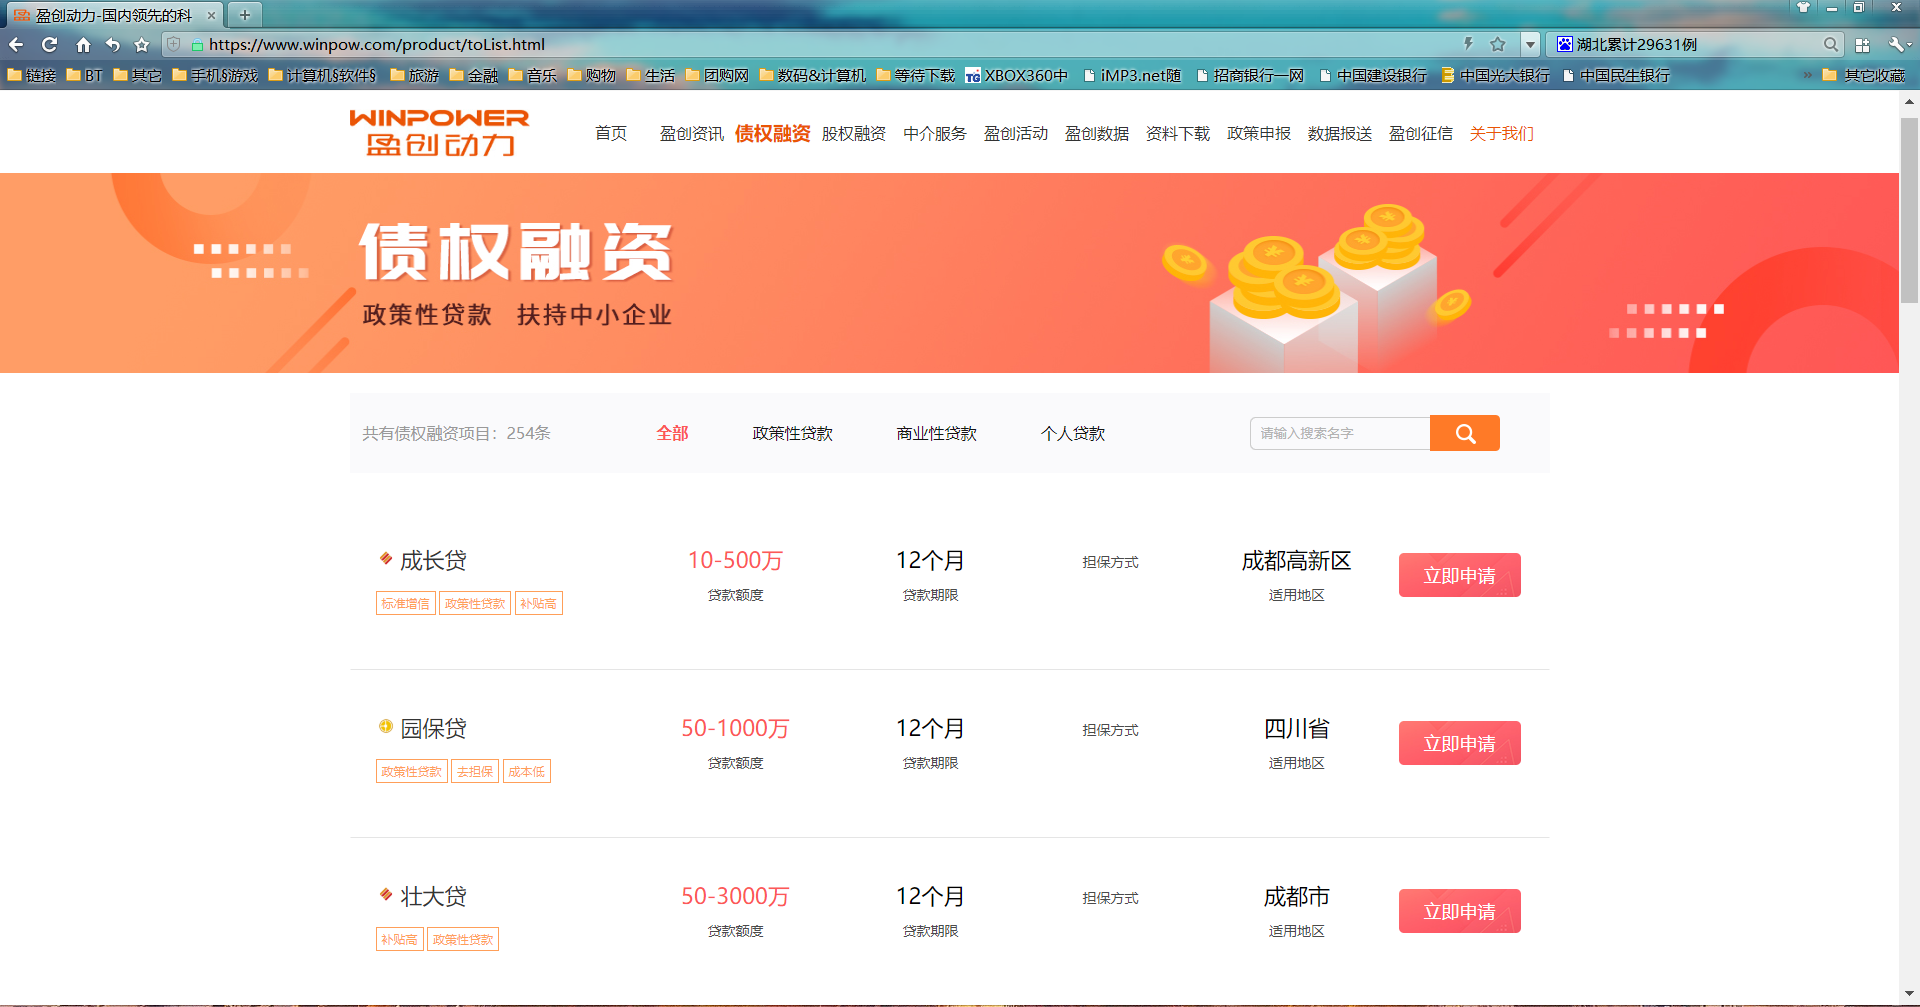The width and height of the screenshot is (1920, 1007).
Task: Click the magnifier in browser search box
Action: click(x=1831, y=44)
